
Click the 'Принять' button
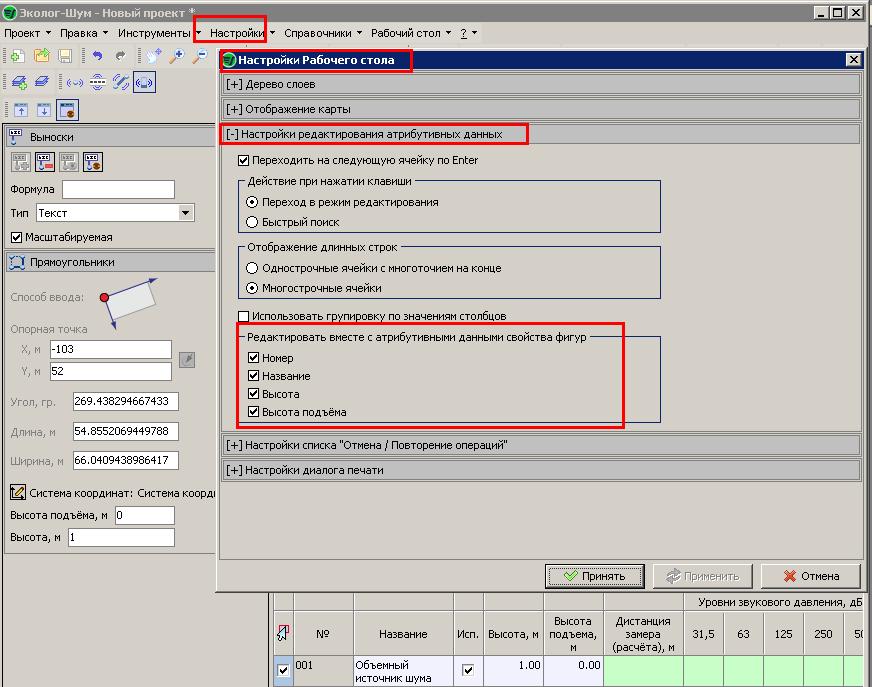pyautogui.click(x=594, y=576)
